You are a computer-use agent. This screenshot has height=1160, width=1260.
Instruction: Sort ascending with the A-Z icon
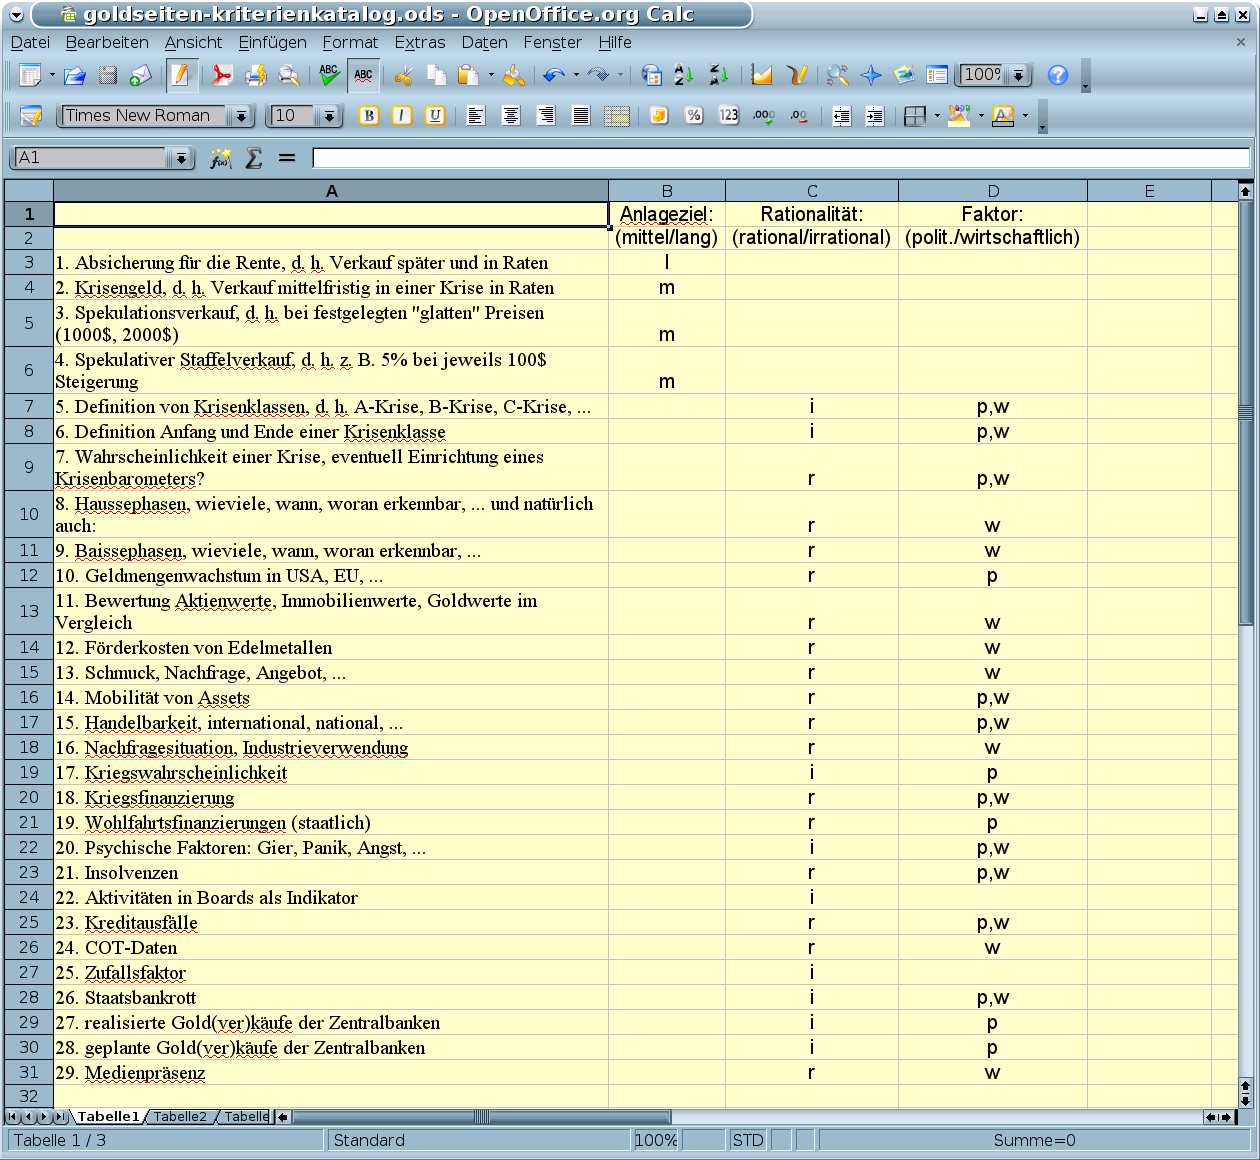(684, 75)
